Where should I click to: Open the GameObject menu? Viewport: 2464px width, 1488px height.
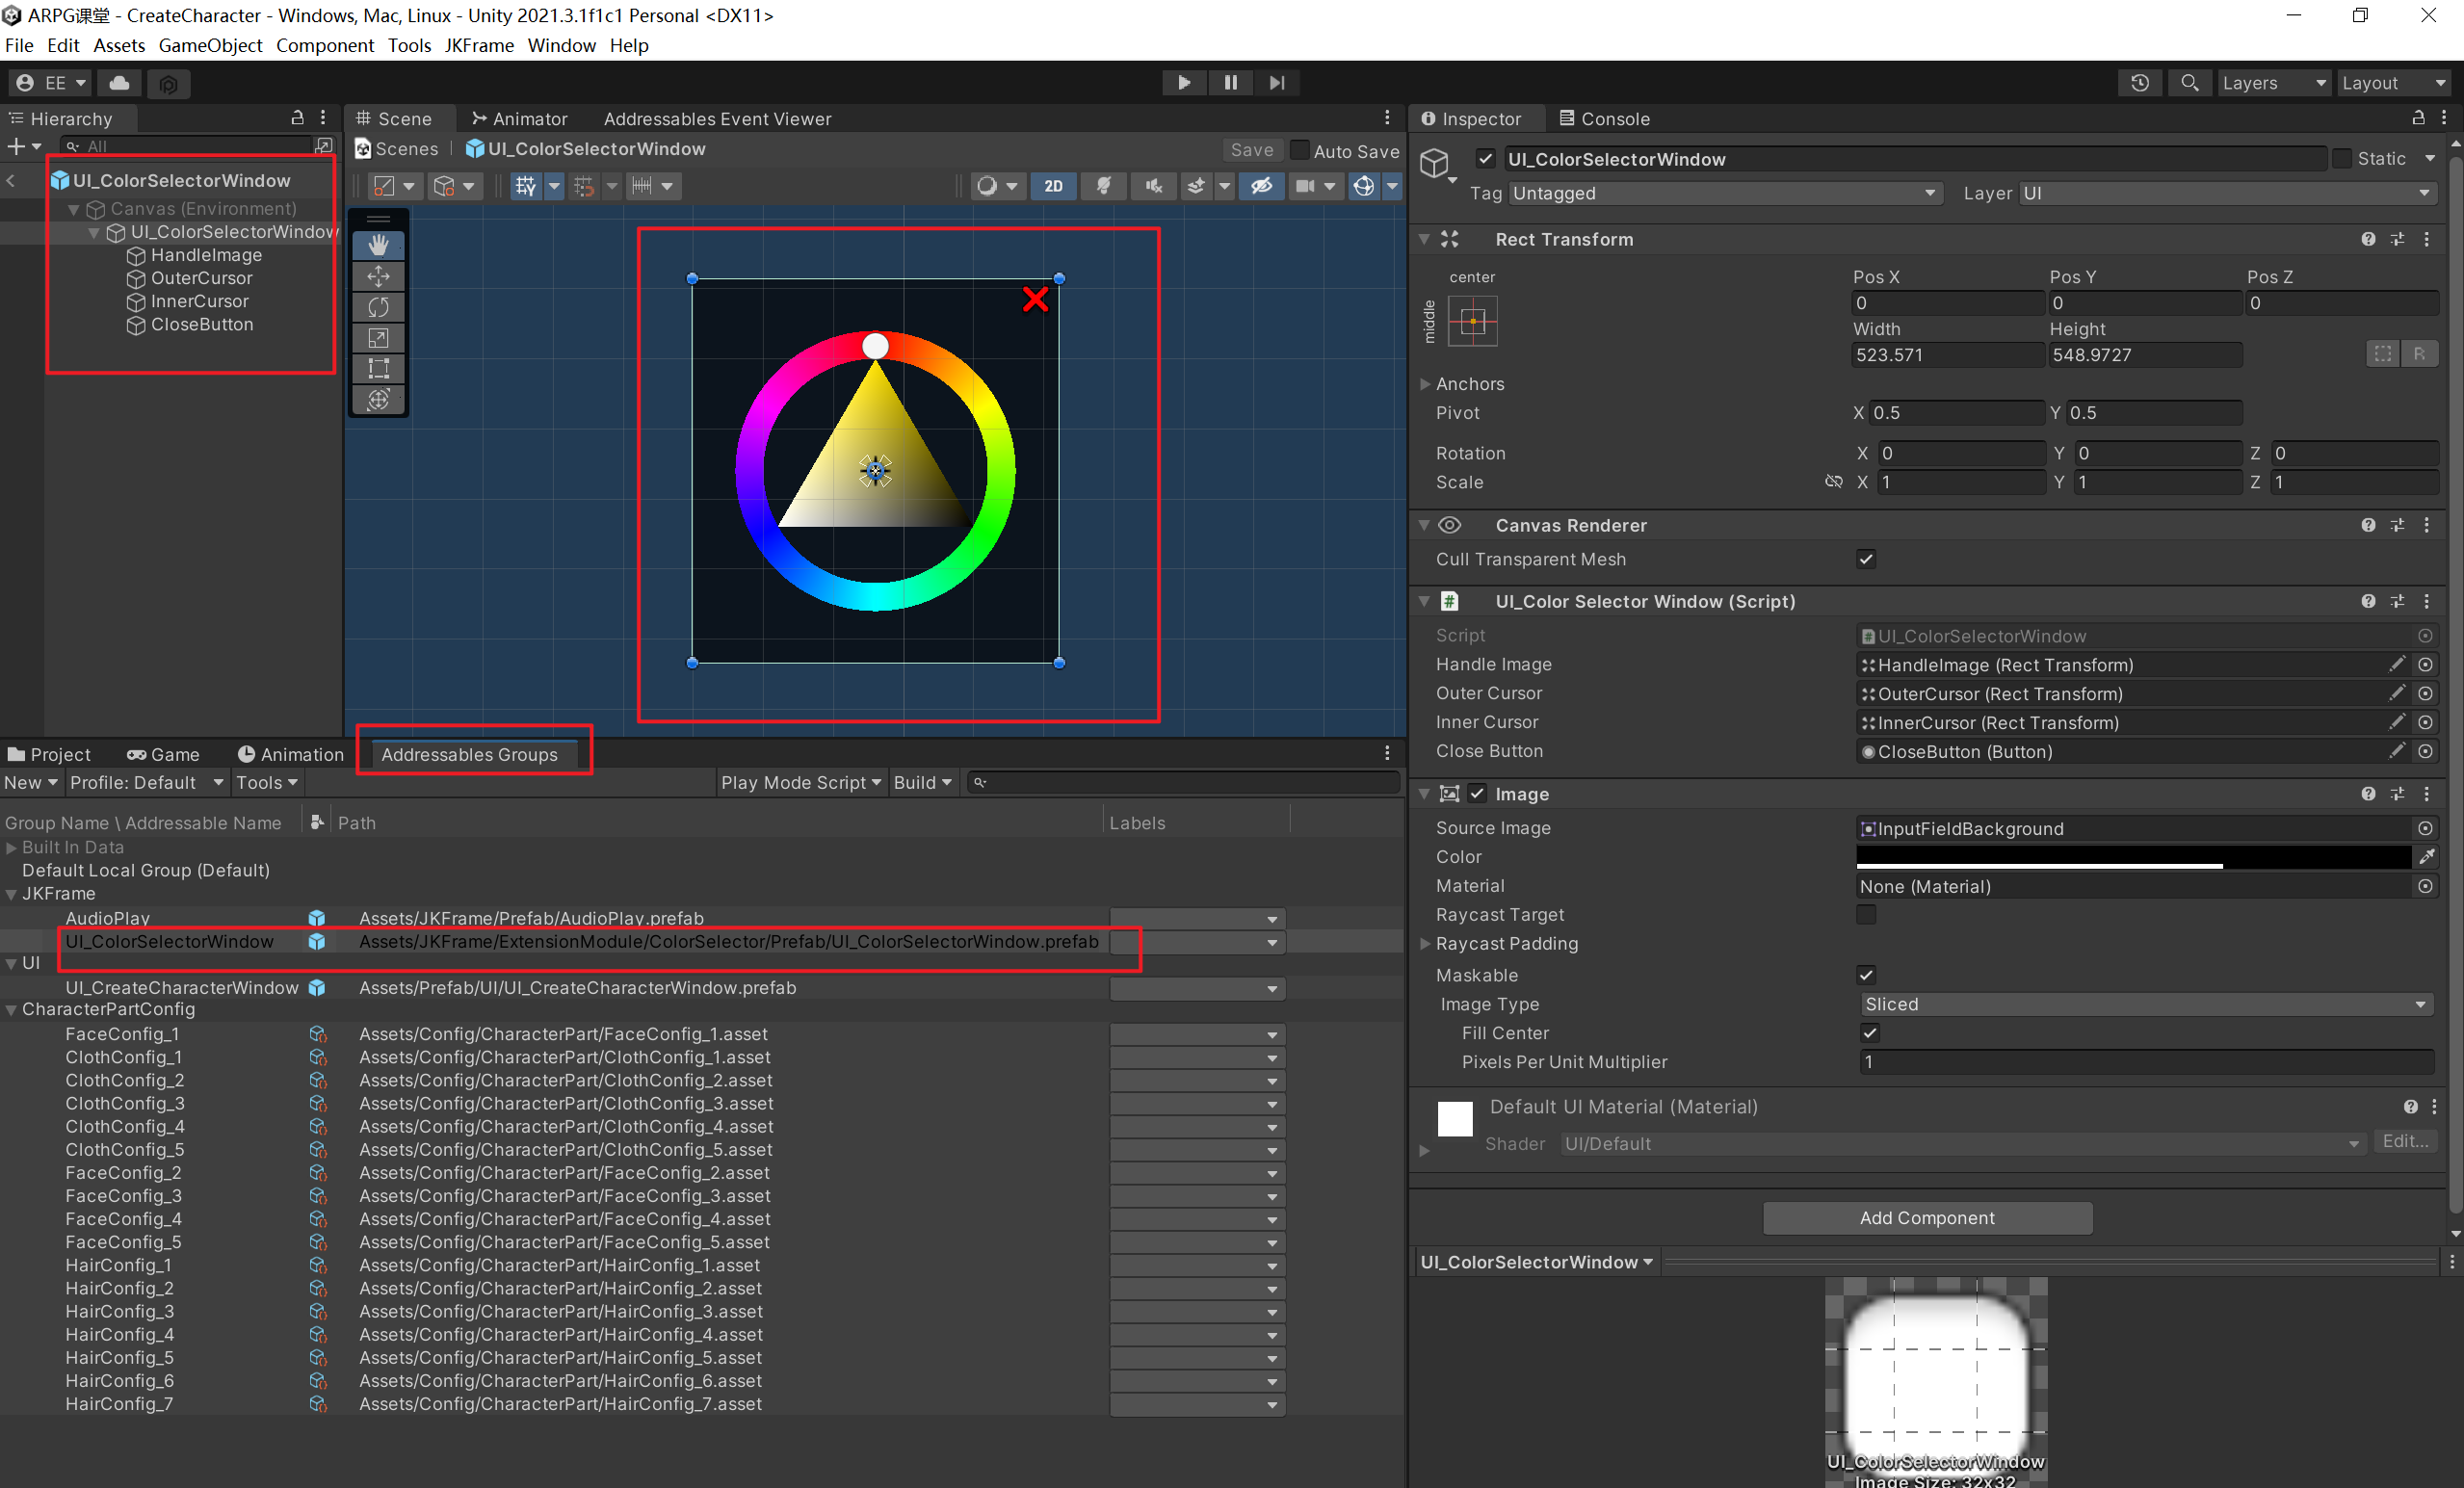point(210,45)
